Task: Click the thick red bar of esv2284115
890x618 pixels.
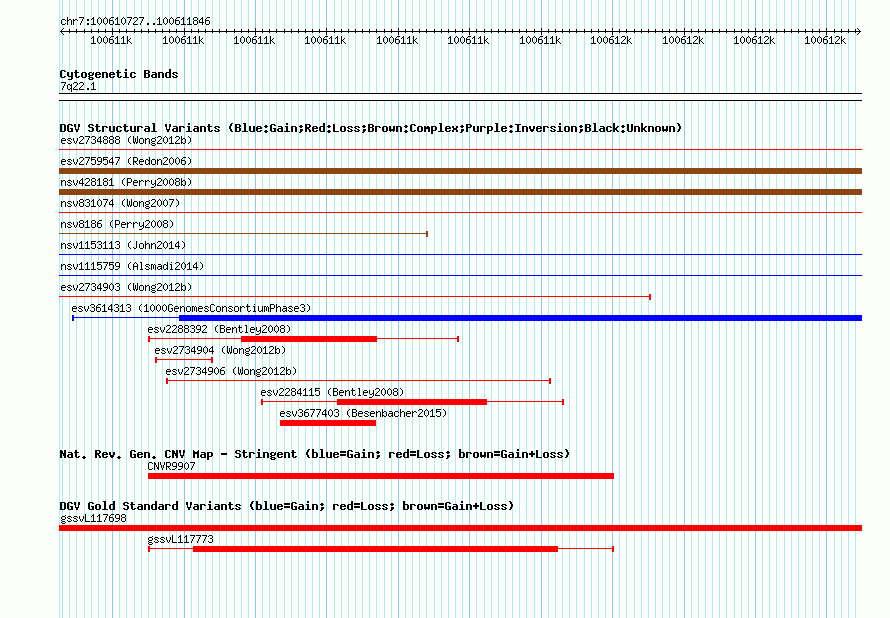Action: (x=412, y=402)
